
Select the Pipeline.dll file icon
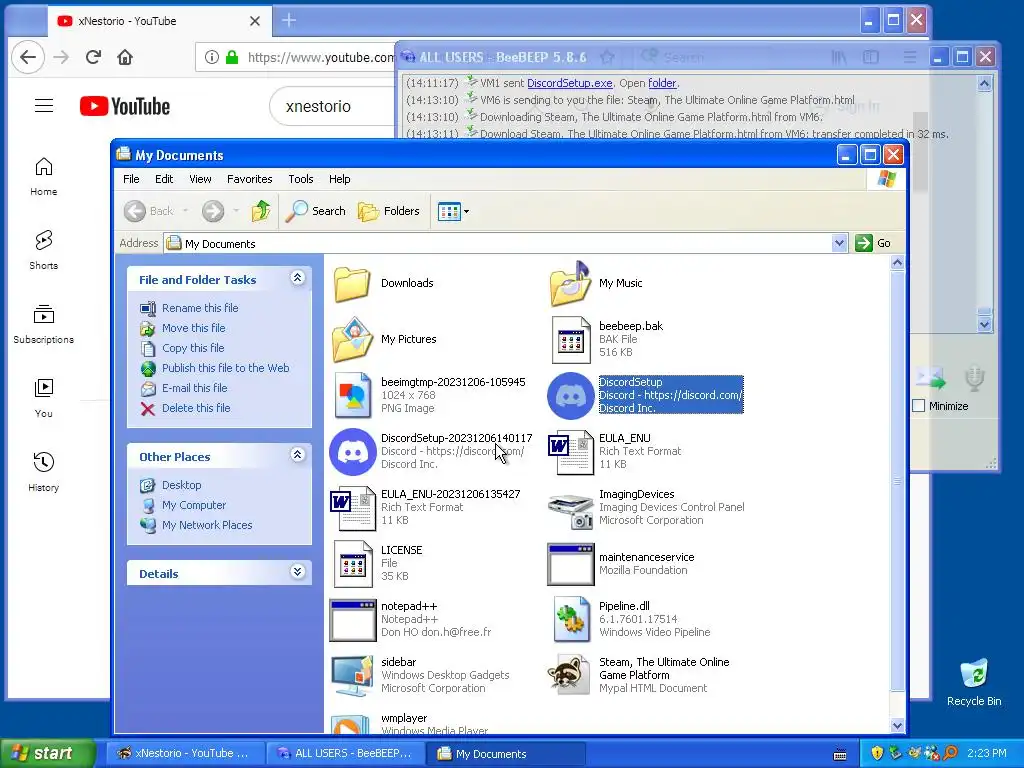tap(571, 620)
